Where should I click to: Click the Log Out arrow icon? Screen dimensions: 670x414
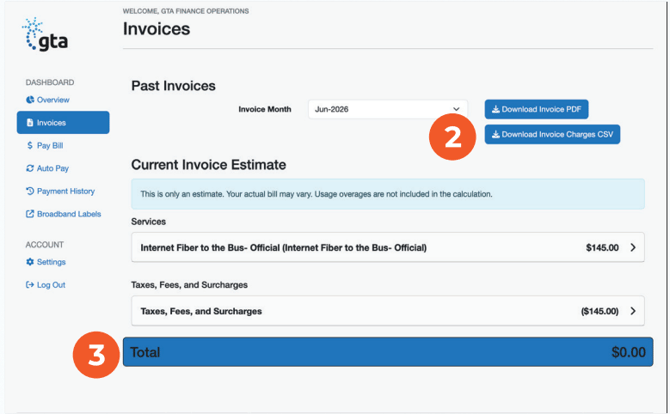30,285
